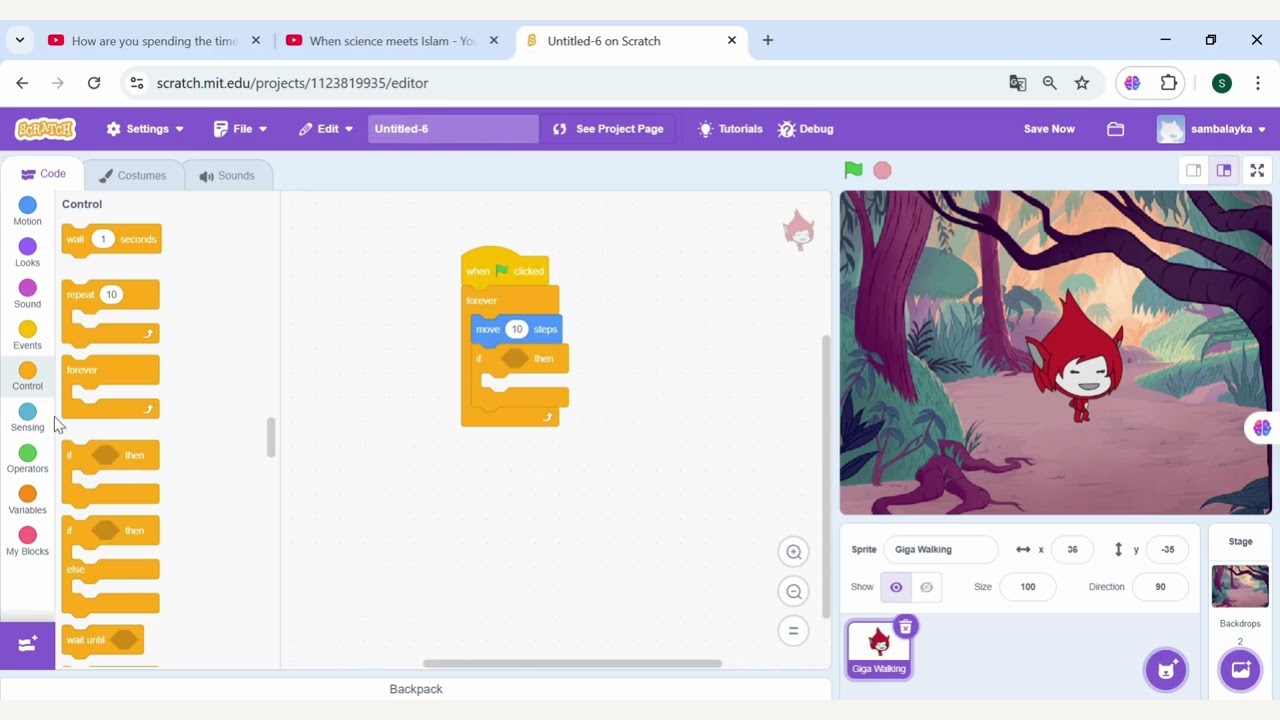The height and width of the screenshot is (720, 1280).
Task: Edit the project title Untitled-6 field
Action: point(453,129)
